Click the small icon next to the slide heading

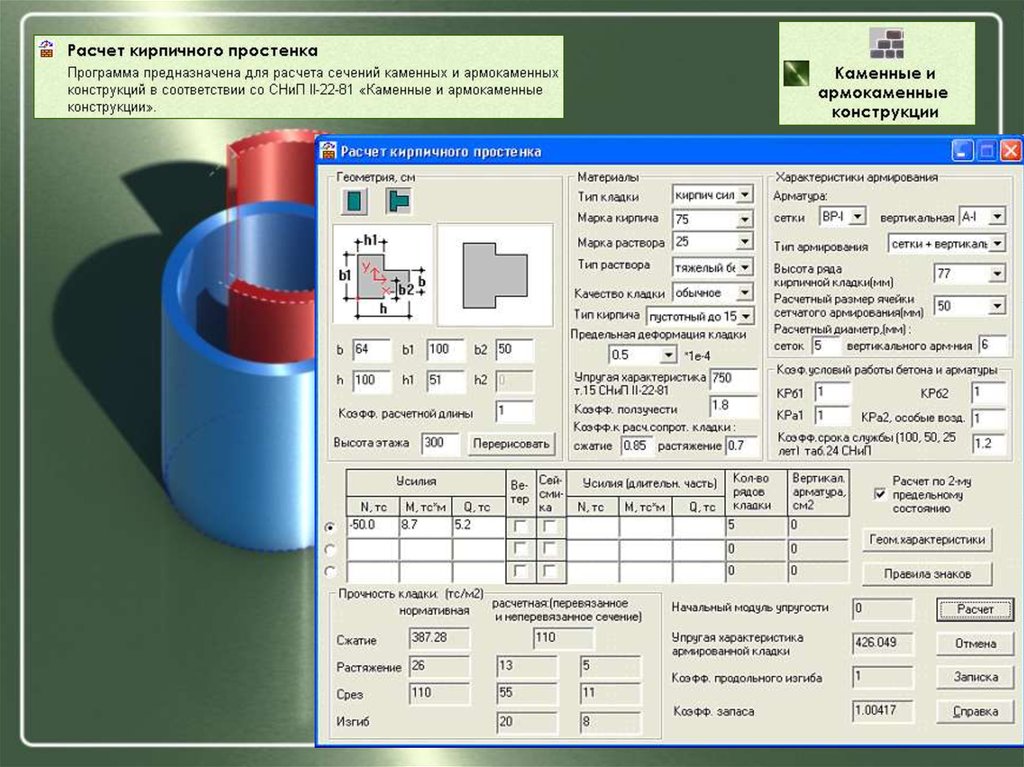click(46, 49)
